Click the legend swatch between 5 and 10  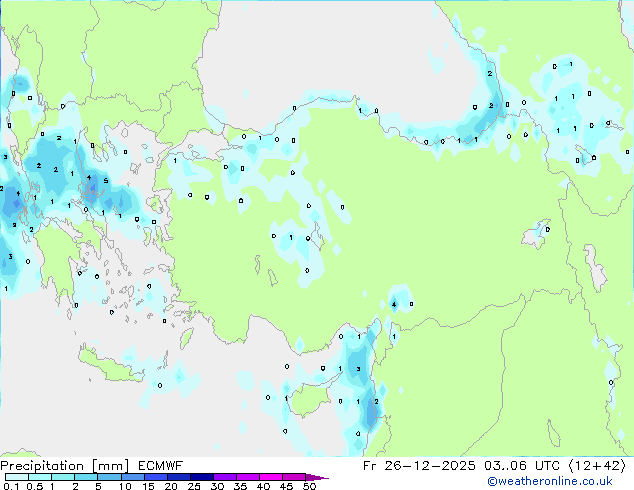coord(110,477)
